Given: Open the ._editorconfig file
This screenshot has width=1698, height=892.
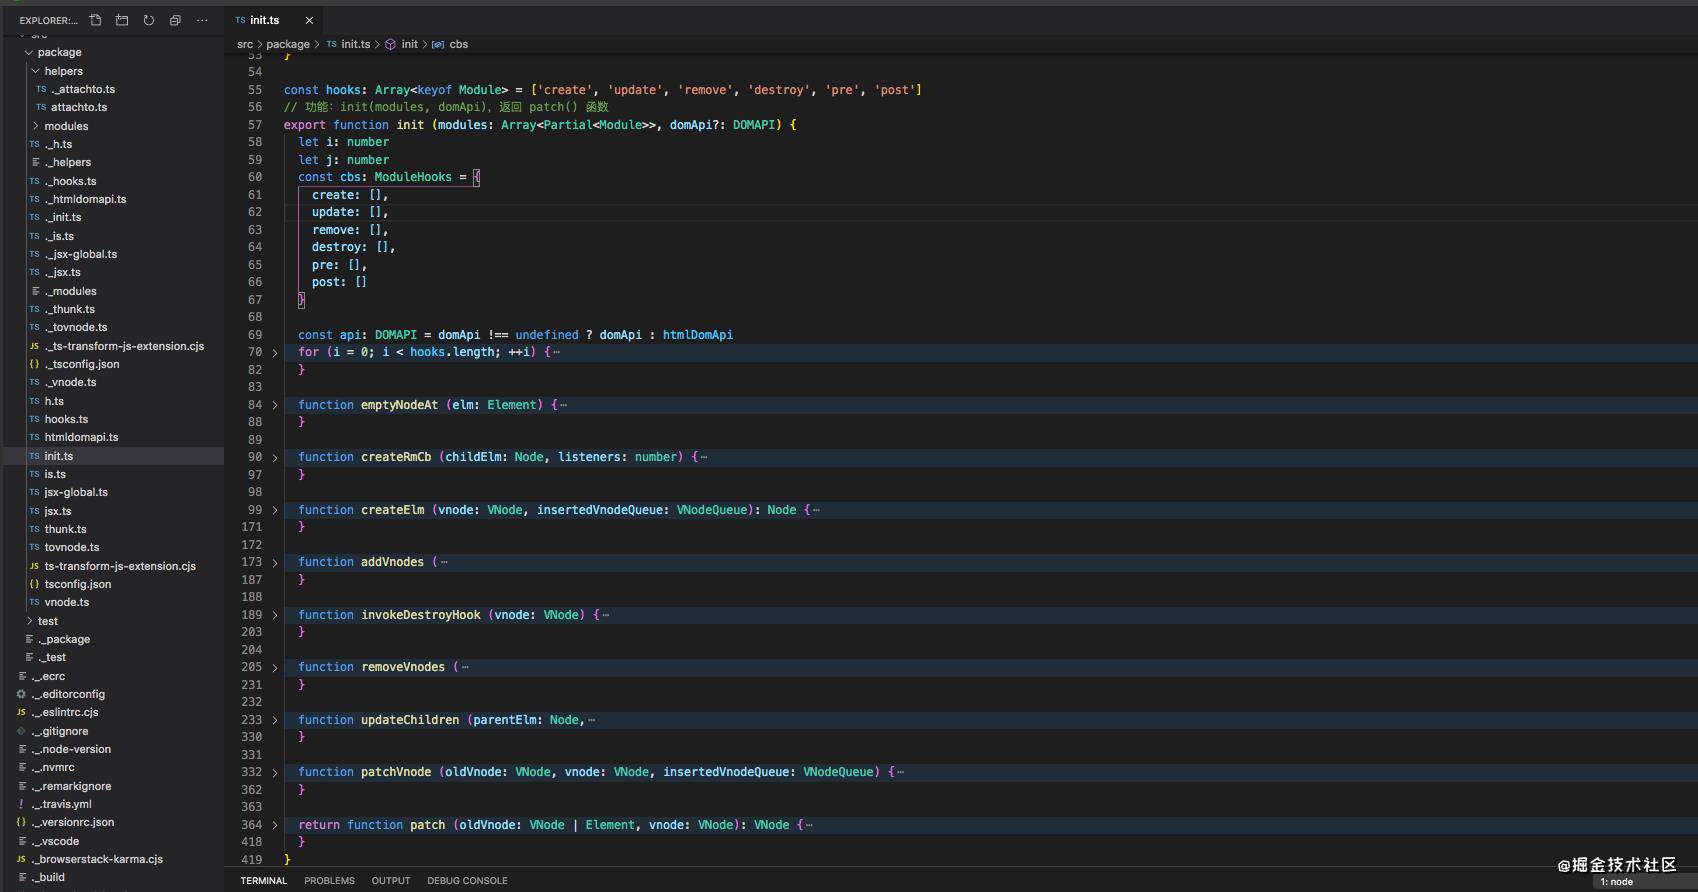Looking at the screenshot, I should click(x=68, y=694).
